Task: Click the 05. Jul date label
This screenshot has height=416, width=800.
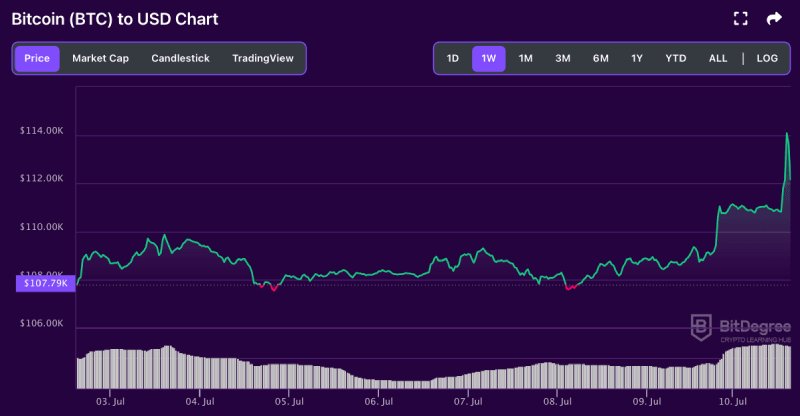Action: (x=289, y=402)
